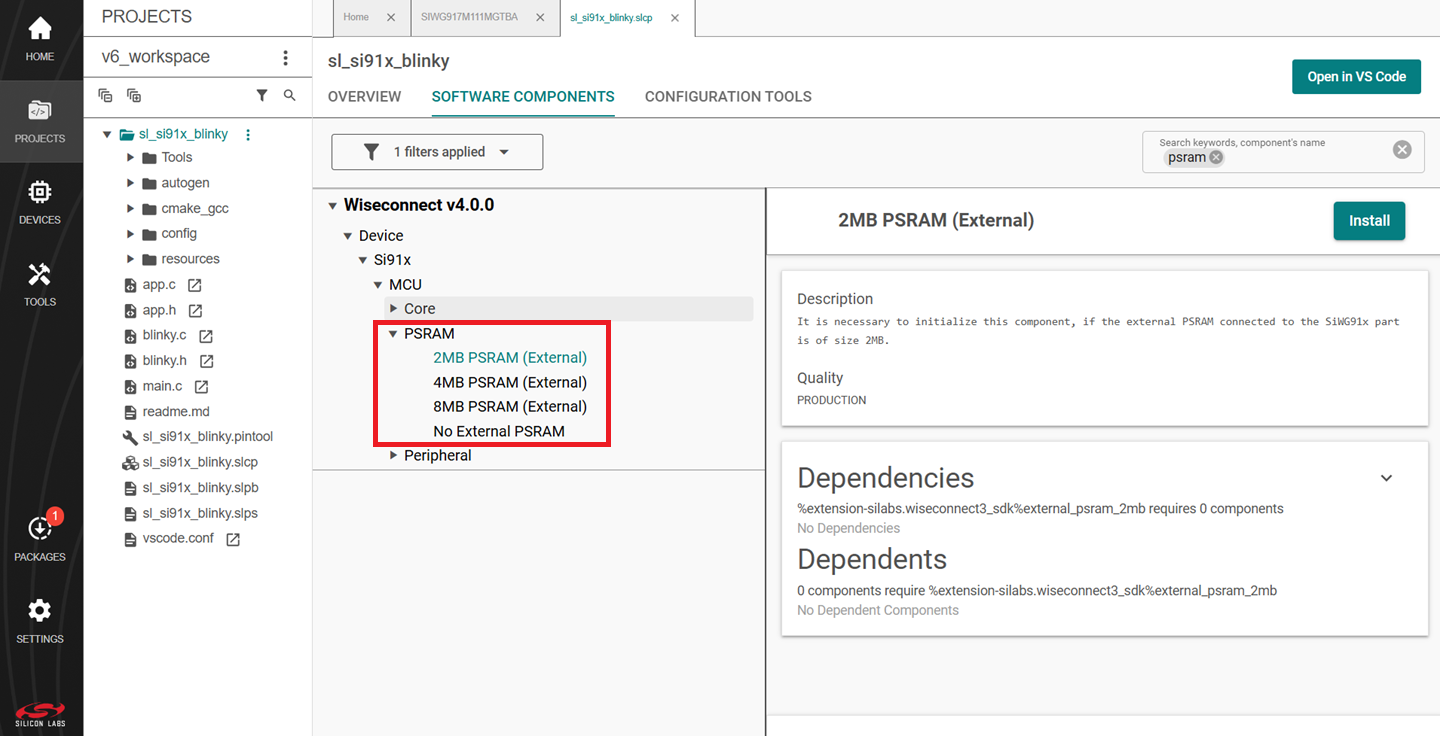This screenshot has width=1440, height=736.
Task: Install the 2MB PSRAM component
Action: click(x=1368, y=221)
